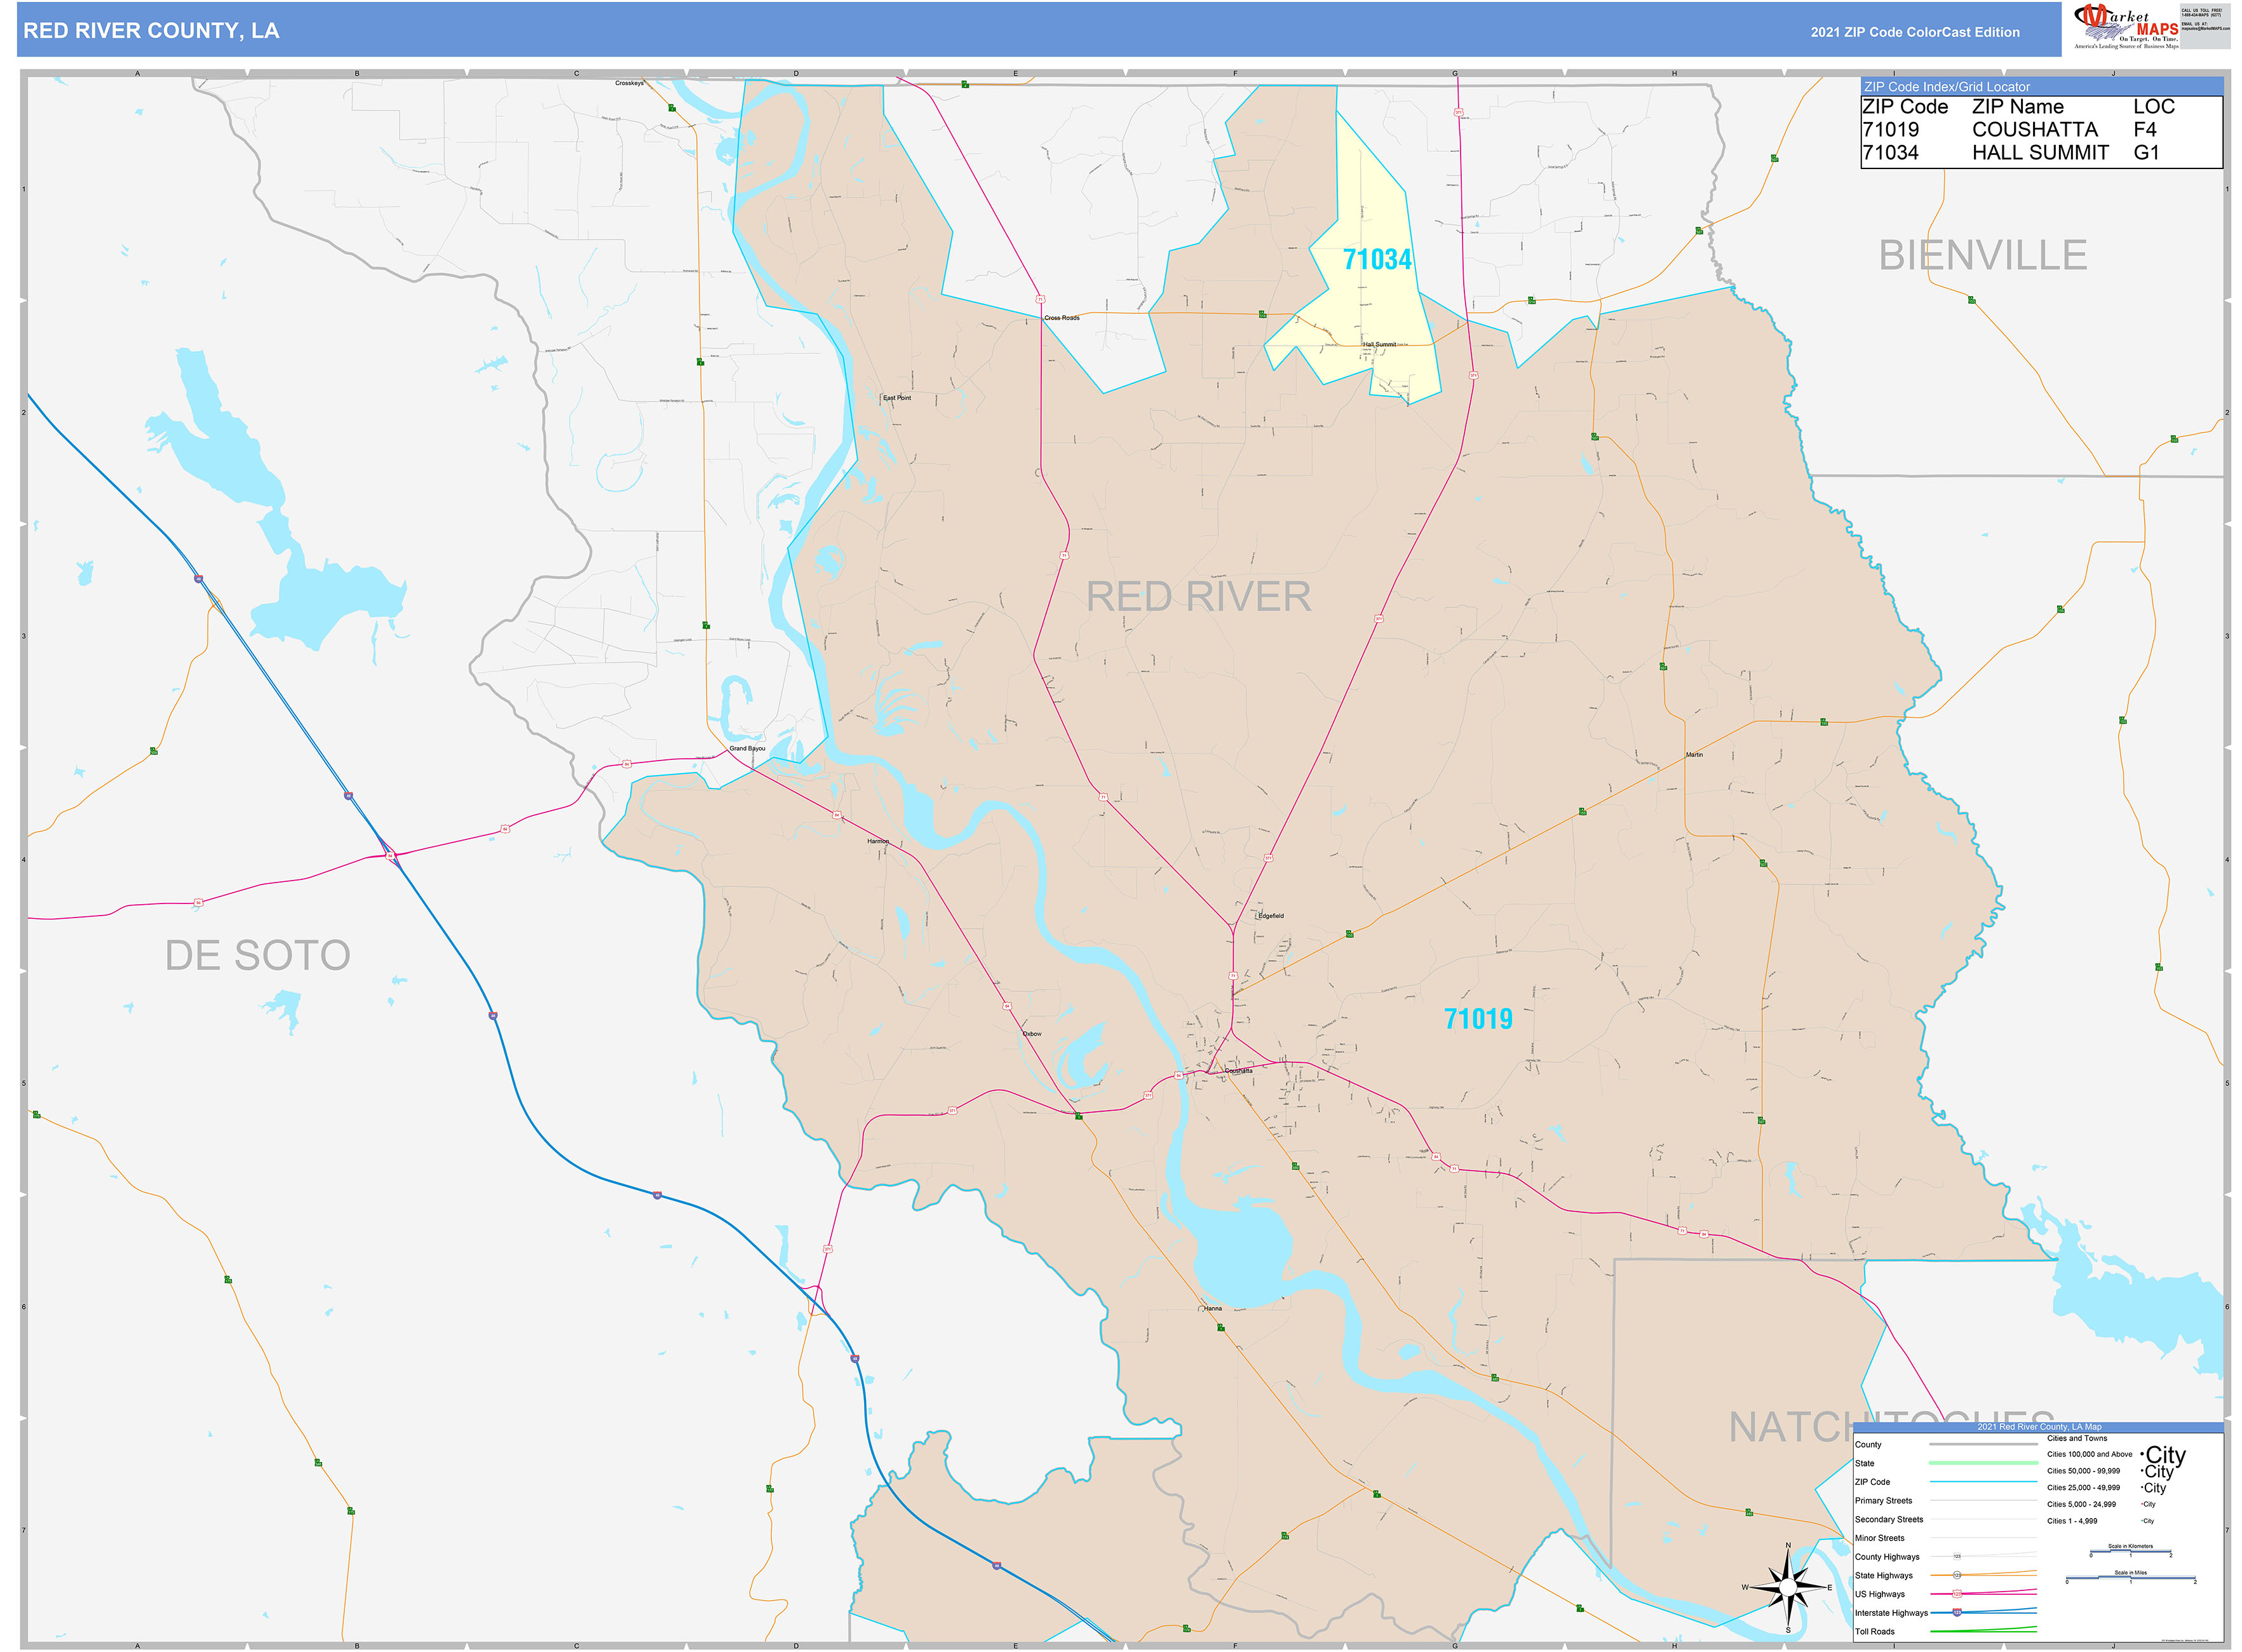The height and width of the screenshot is (1652, 2242).
Task: Click '2021 ZIP Code ColorCast Edition' text
Action: (x=1914, y=32)
